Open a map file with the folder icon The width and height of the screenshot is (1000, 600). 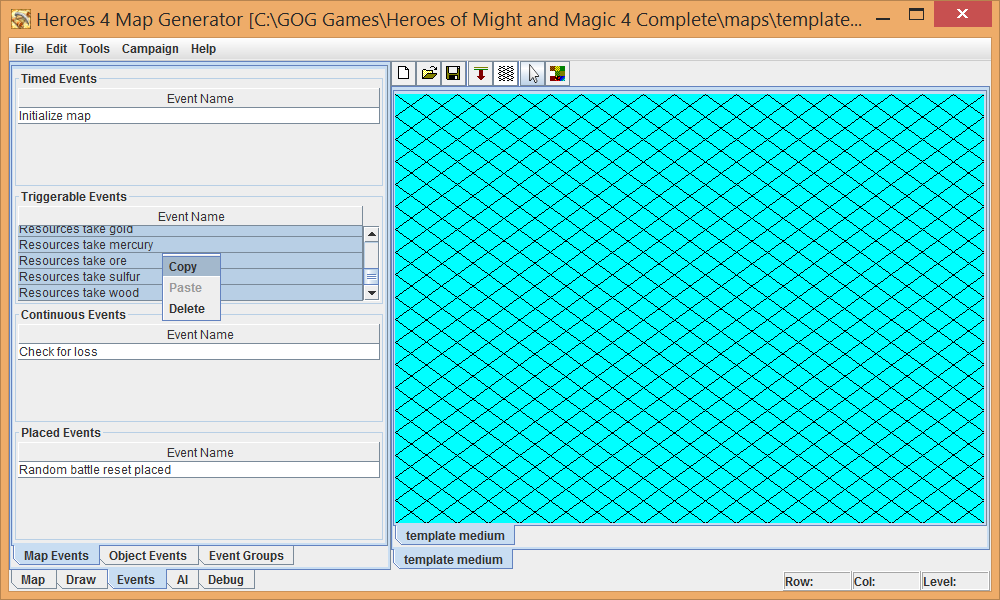[x=429, y=73]
